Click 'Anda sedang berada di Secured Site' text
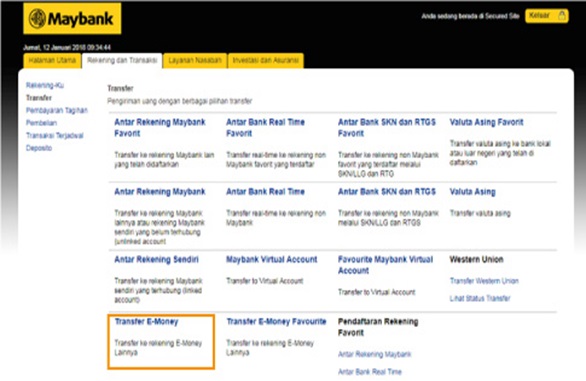This screenshot has width=586, height=381. pos(470,16)
